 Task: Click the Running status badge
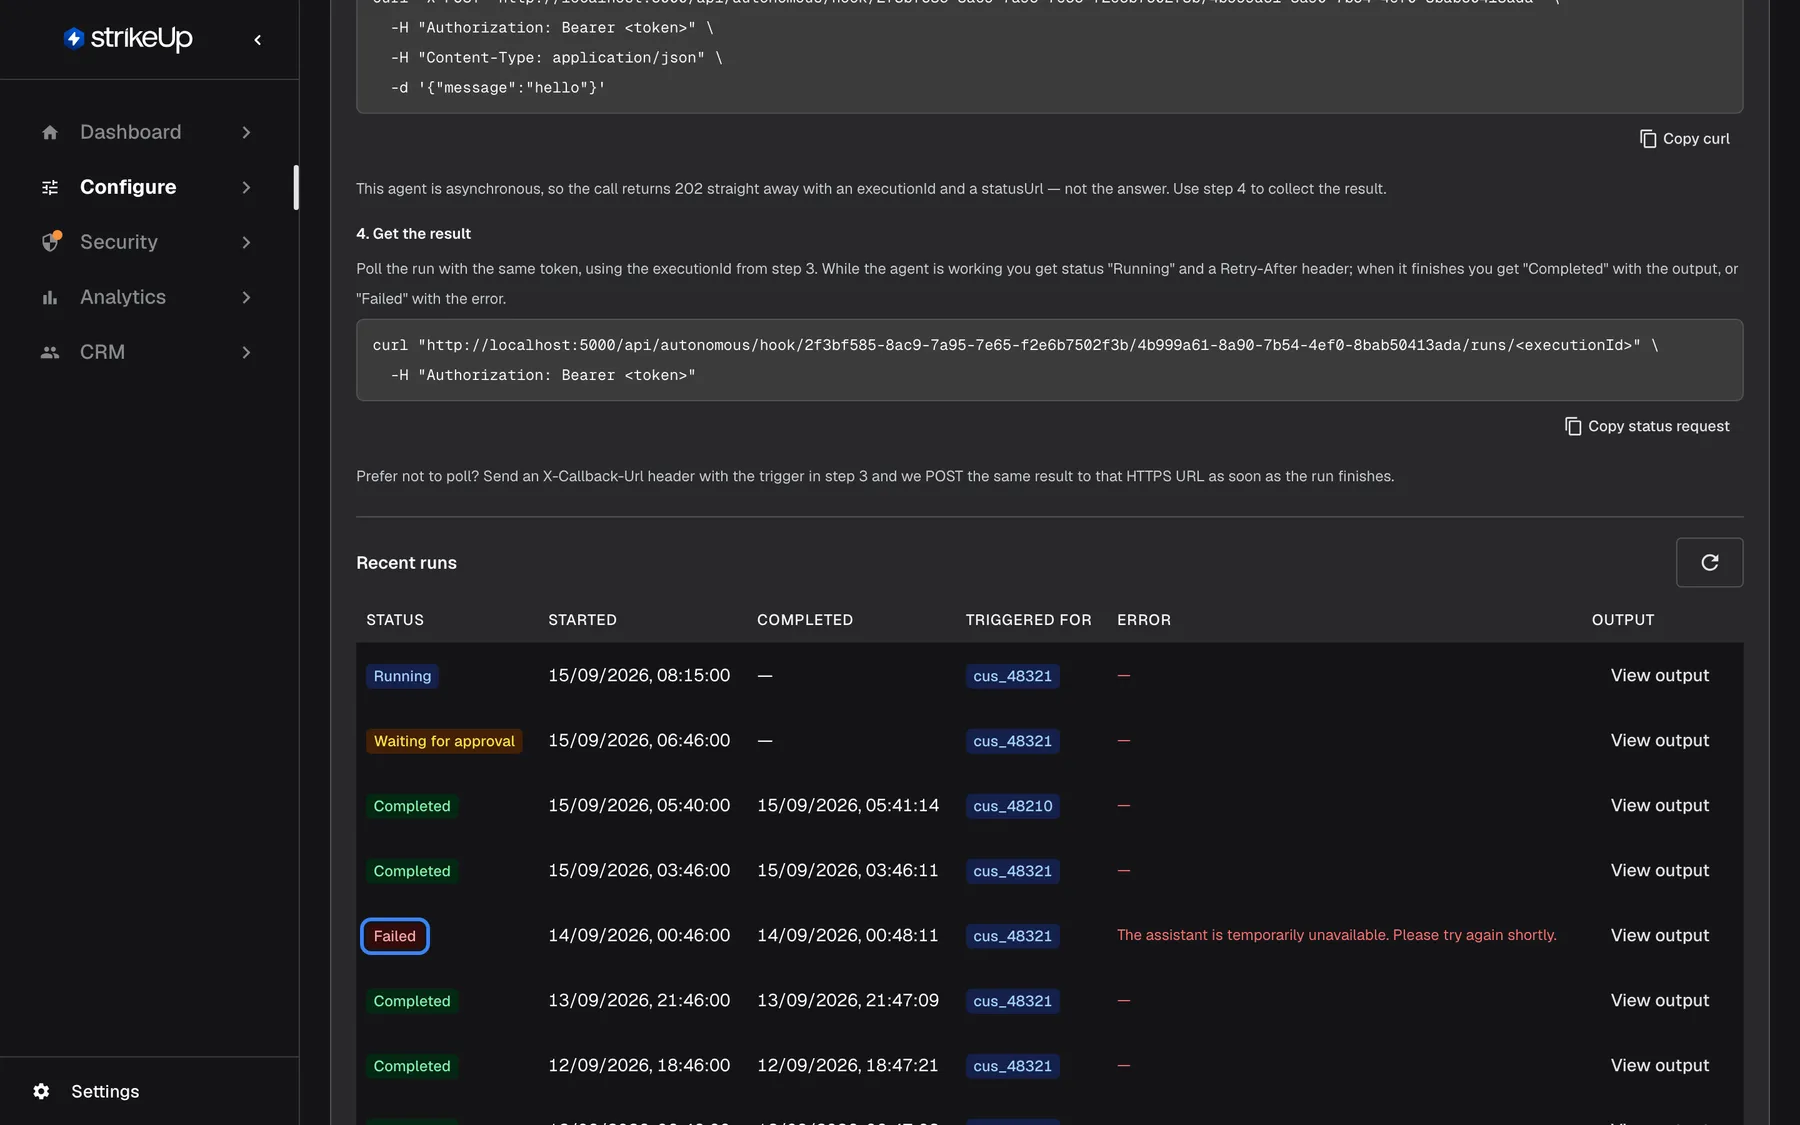tap(402, 676)
